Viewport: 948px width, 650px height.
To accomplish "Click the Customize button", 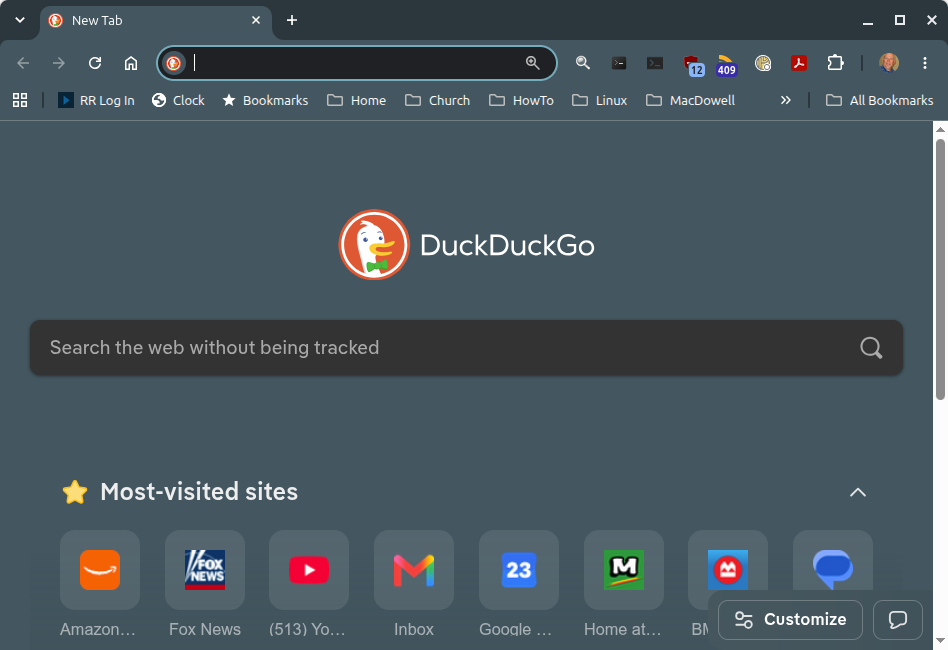I will coord(790,620).
